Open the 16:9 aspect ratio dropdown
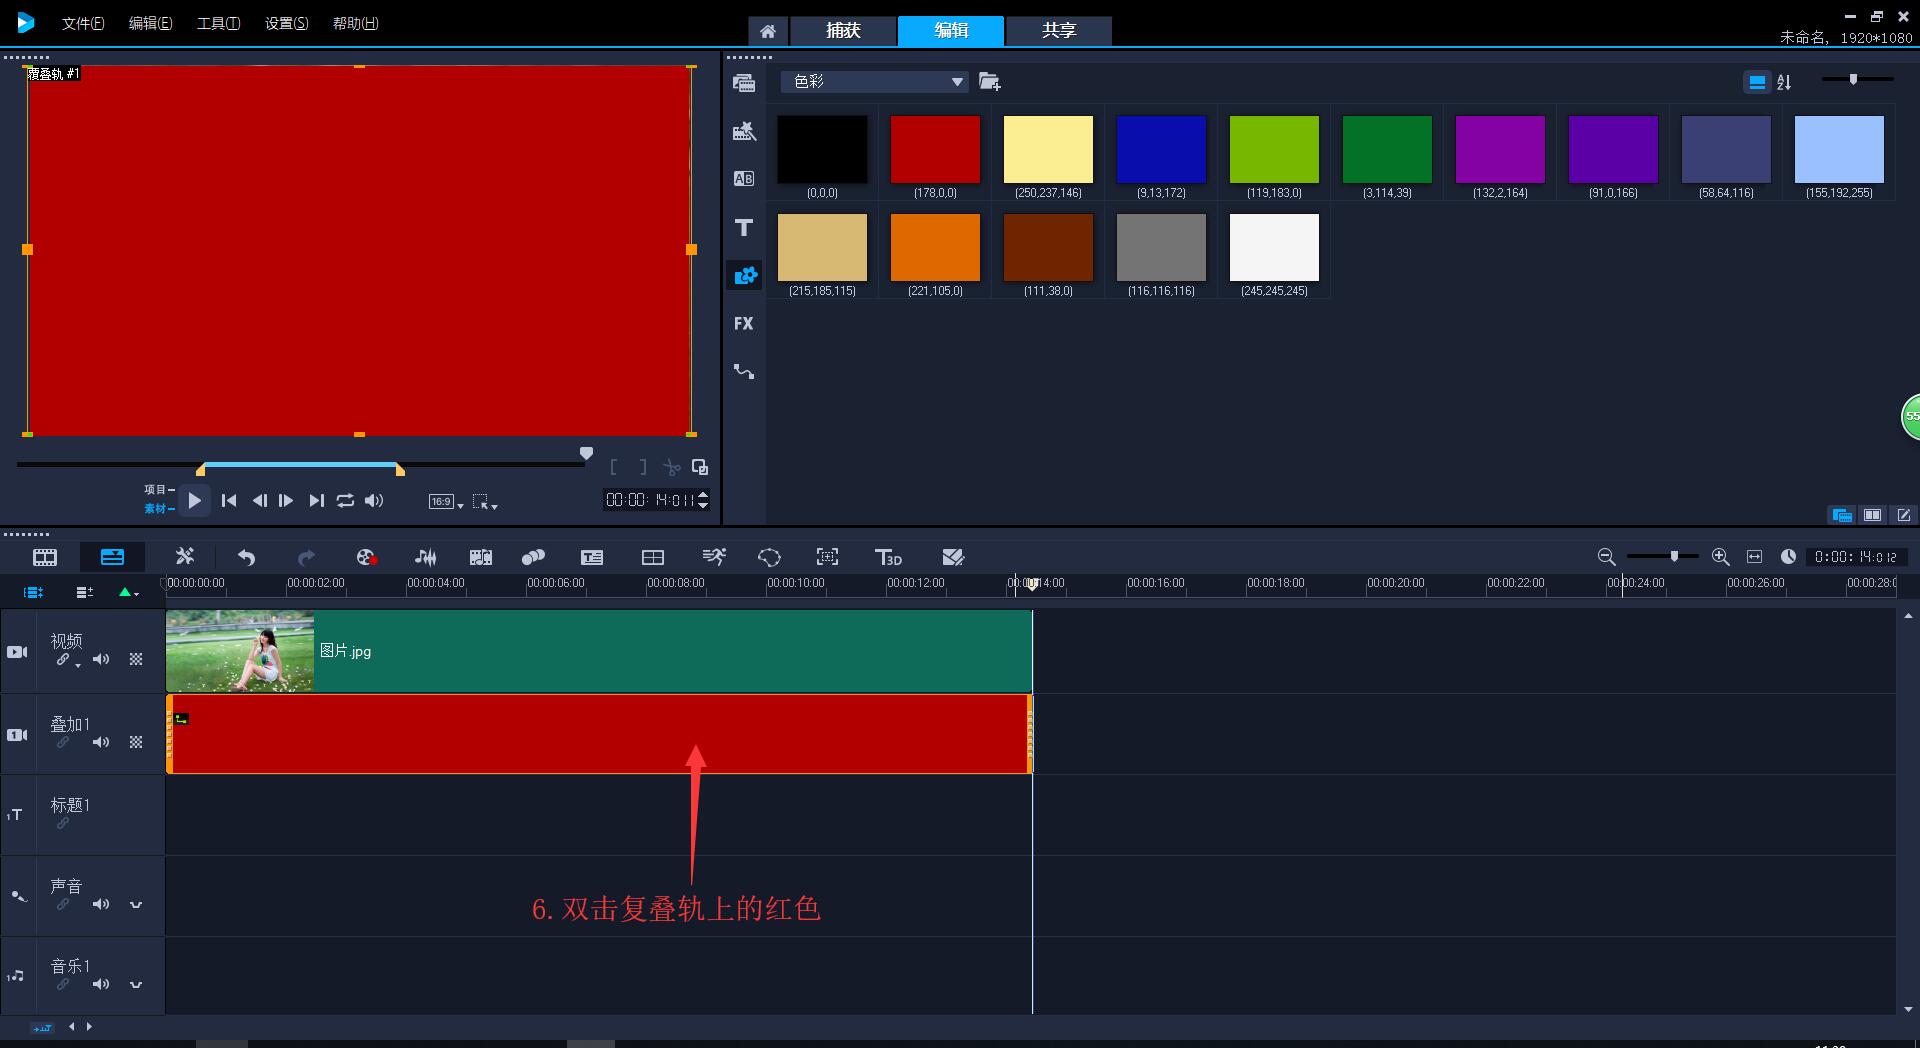Screen dimensions: 1920x1048 (446, 502)
